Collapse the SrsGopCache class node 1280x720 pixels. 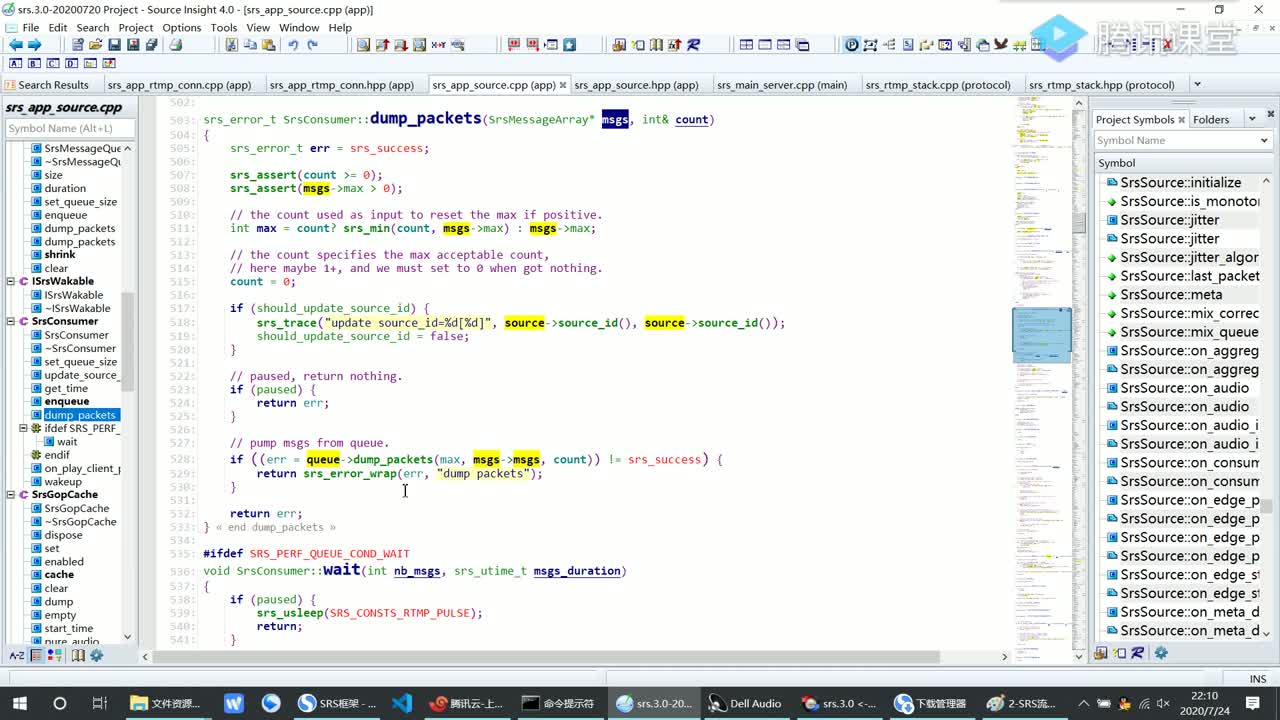pos(11,495)
